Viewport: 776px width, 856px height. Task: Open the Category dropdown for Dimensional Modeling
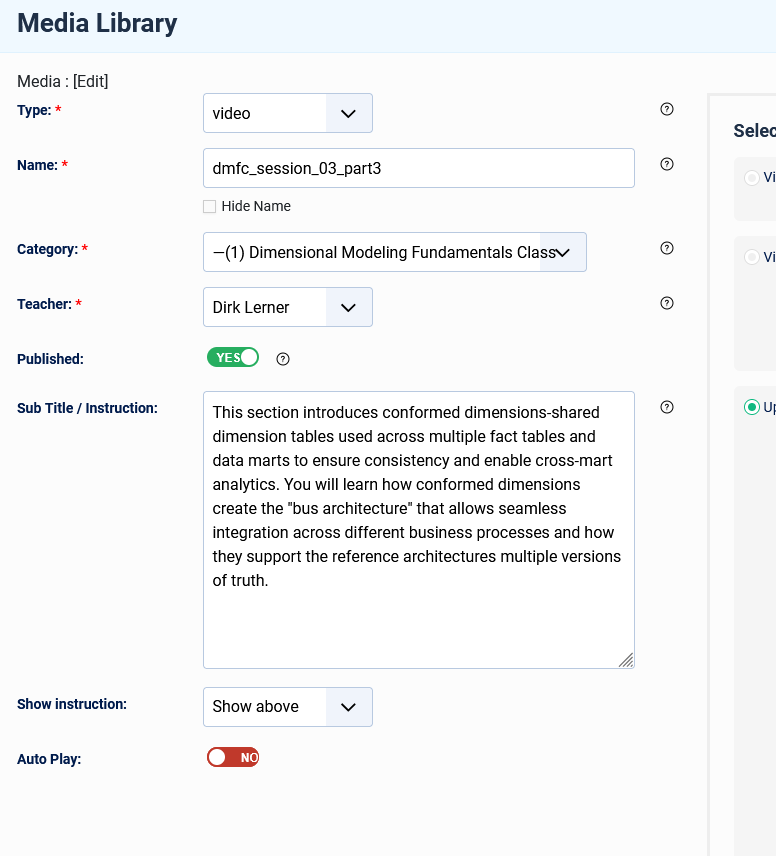395,252
